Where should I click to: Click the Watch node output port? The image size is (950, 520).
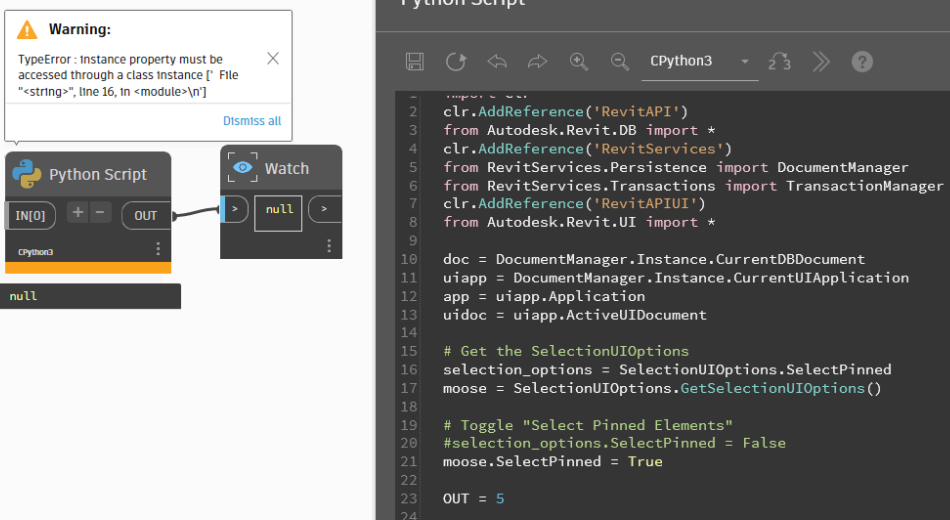(324, 209)
